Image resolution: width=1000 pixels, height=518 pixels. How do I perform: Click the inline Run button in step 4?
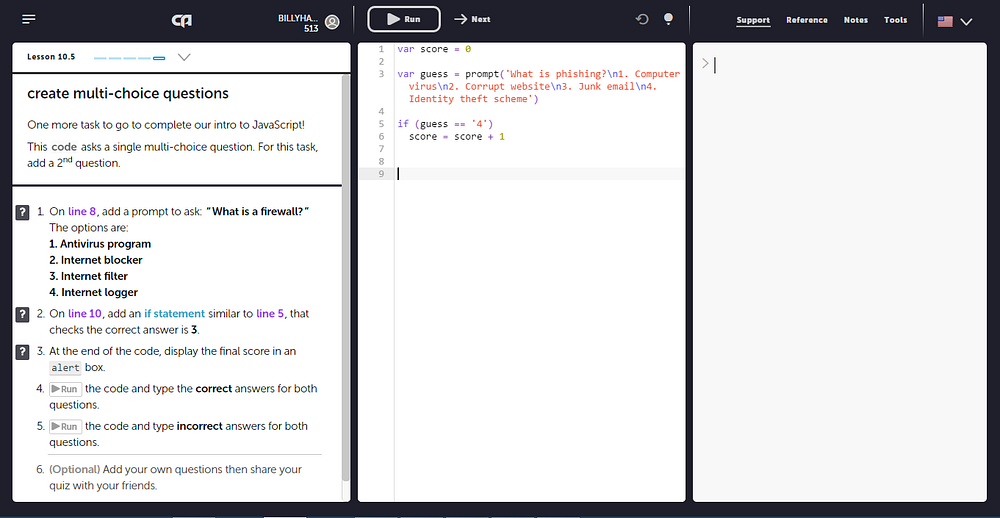point(66,388)
